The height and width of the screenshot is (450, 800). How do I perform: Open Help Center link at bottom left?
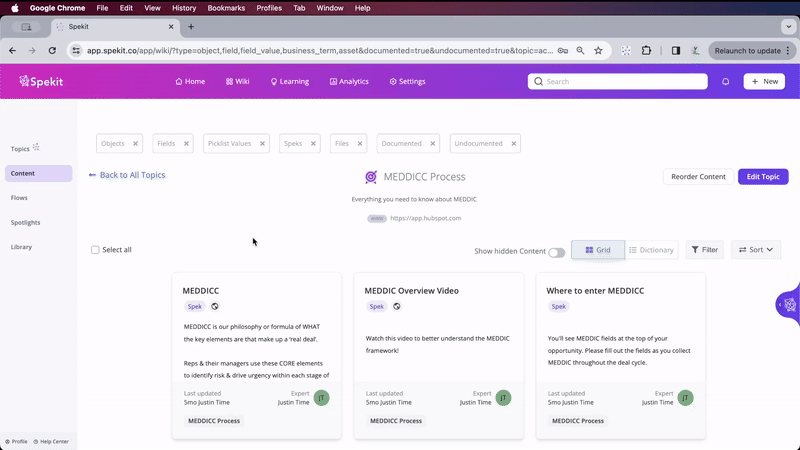[51, 441]
